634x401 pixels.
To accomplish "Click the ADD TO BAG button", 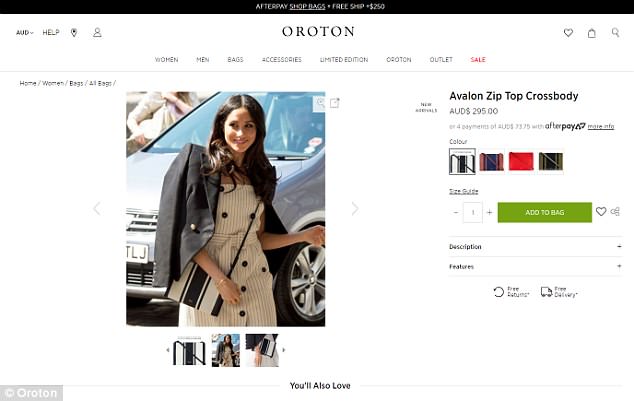I will click(x=545, y=212).
